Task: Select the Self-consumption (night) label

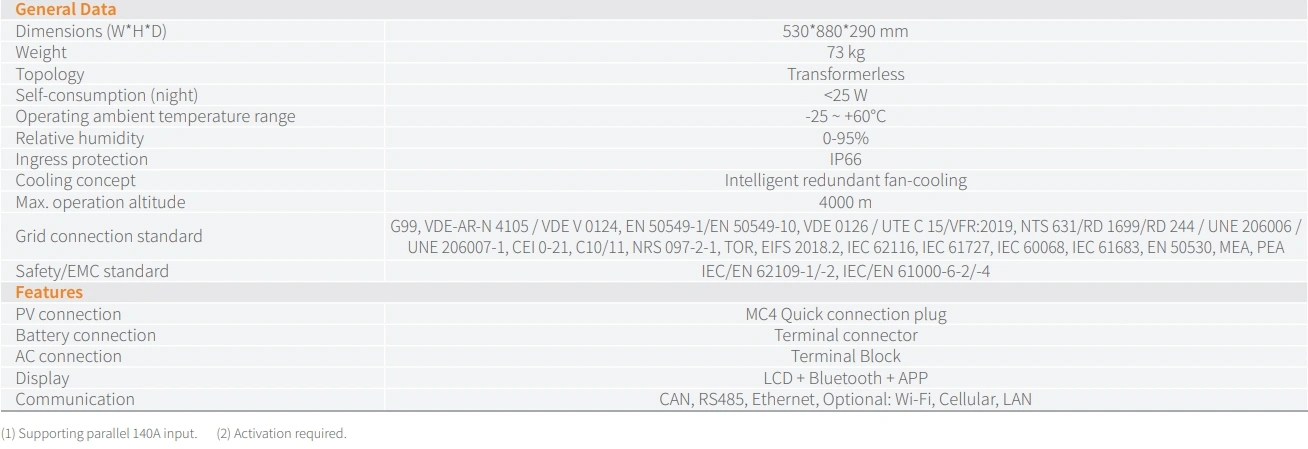Action: pyautogui.click(x=106, y=95)
